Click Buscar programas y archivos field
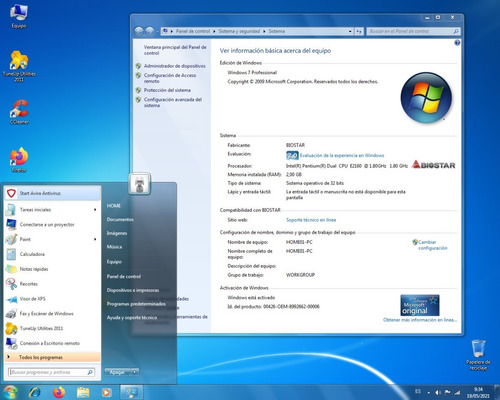Viewport: 500px width, 400px height. [x=51, y=372]
